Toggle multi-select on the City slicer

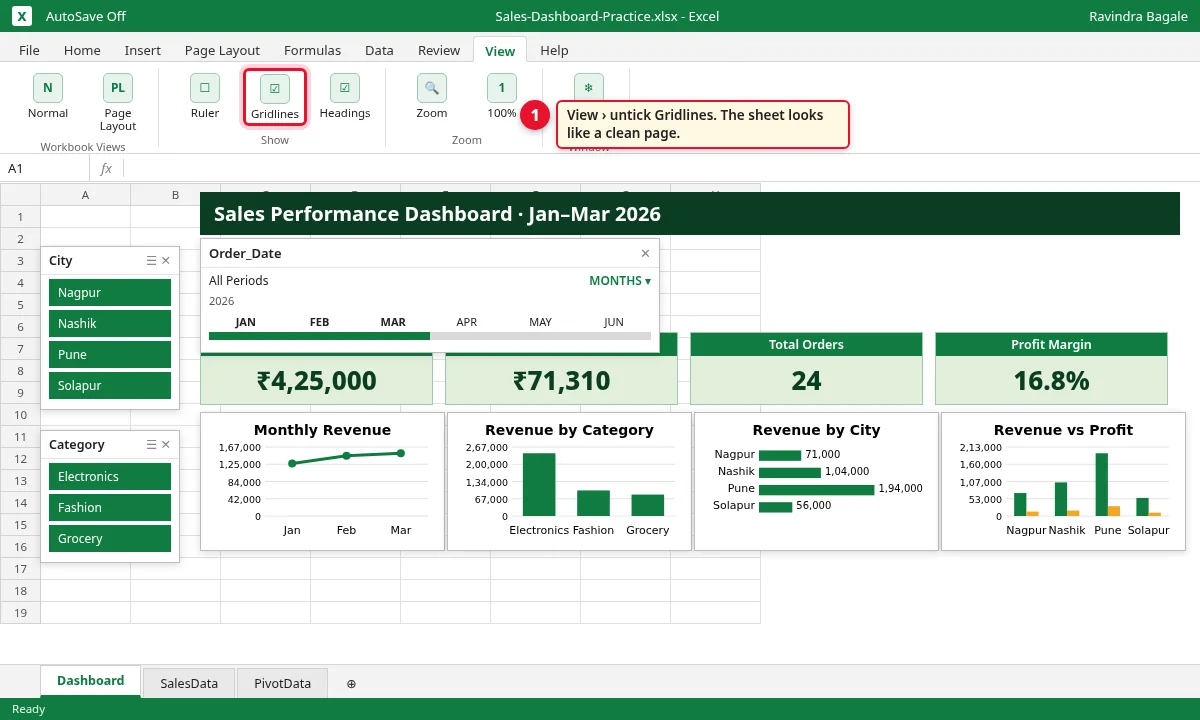pyautogui.click(x=151, y=260)
